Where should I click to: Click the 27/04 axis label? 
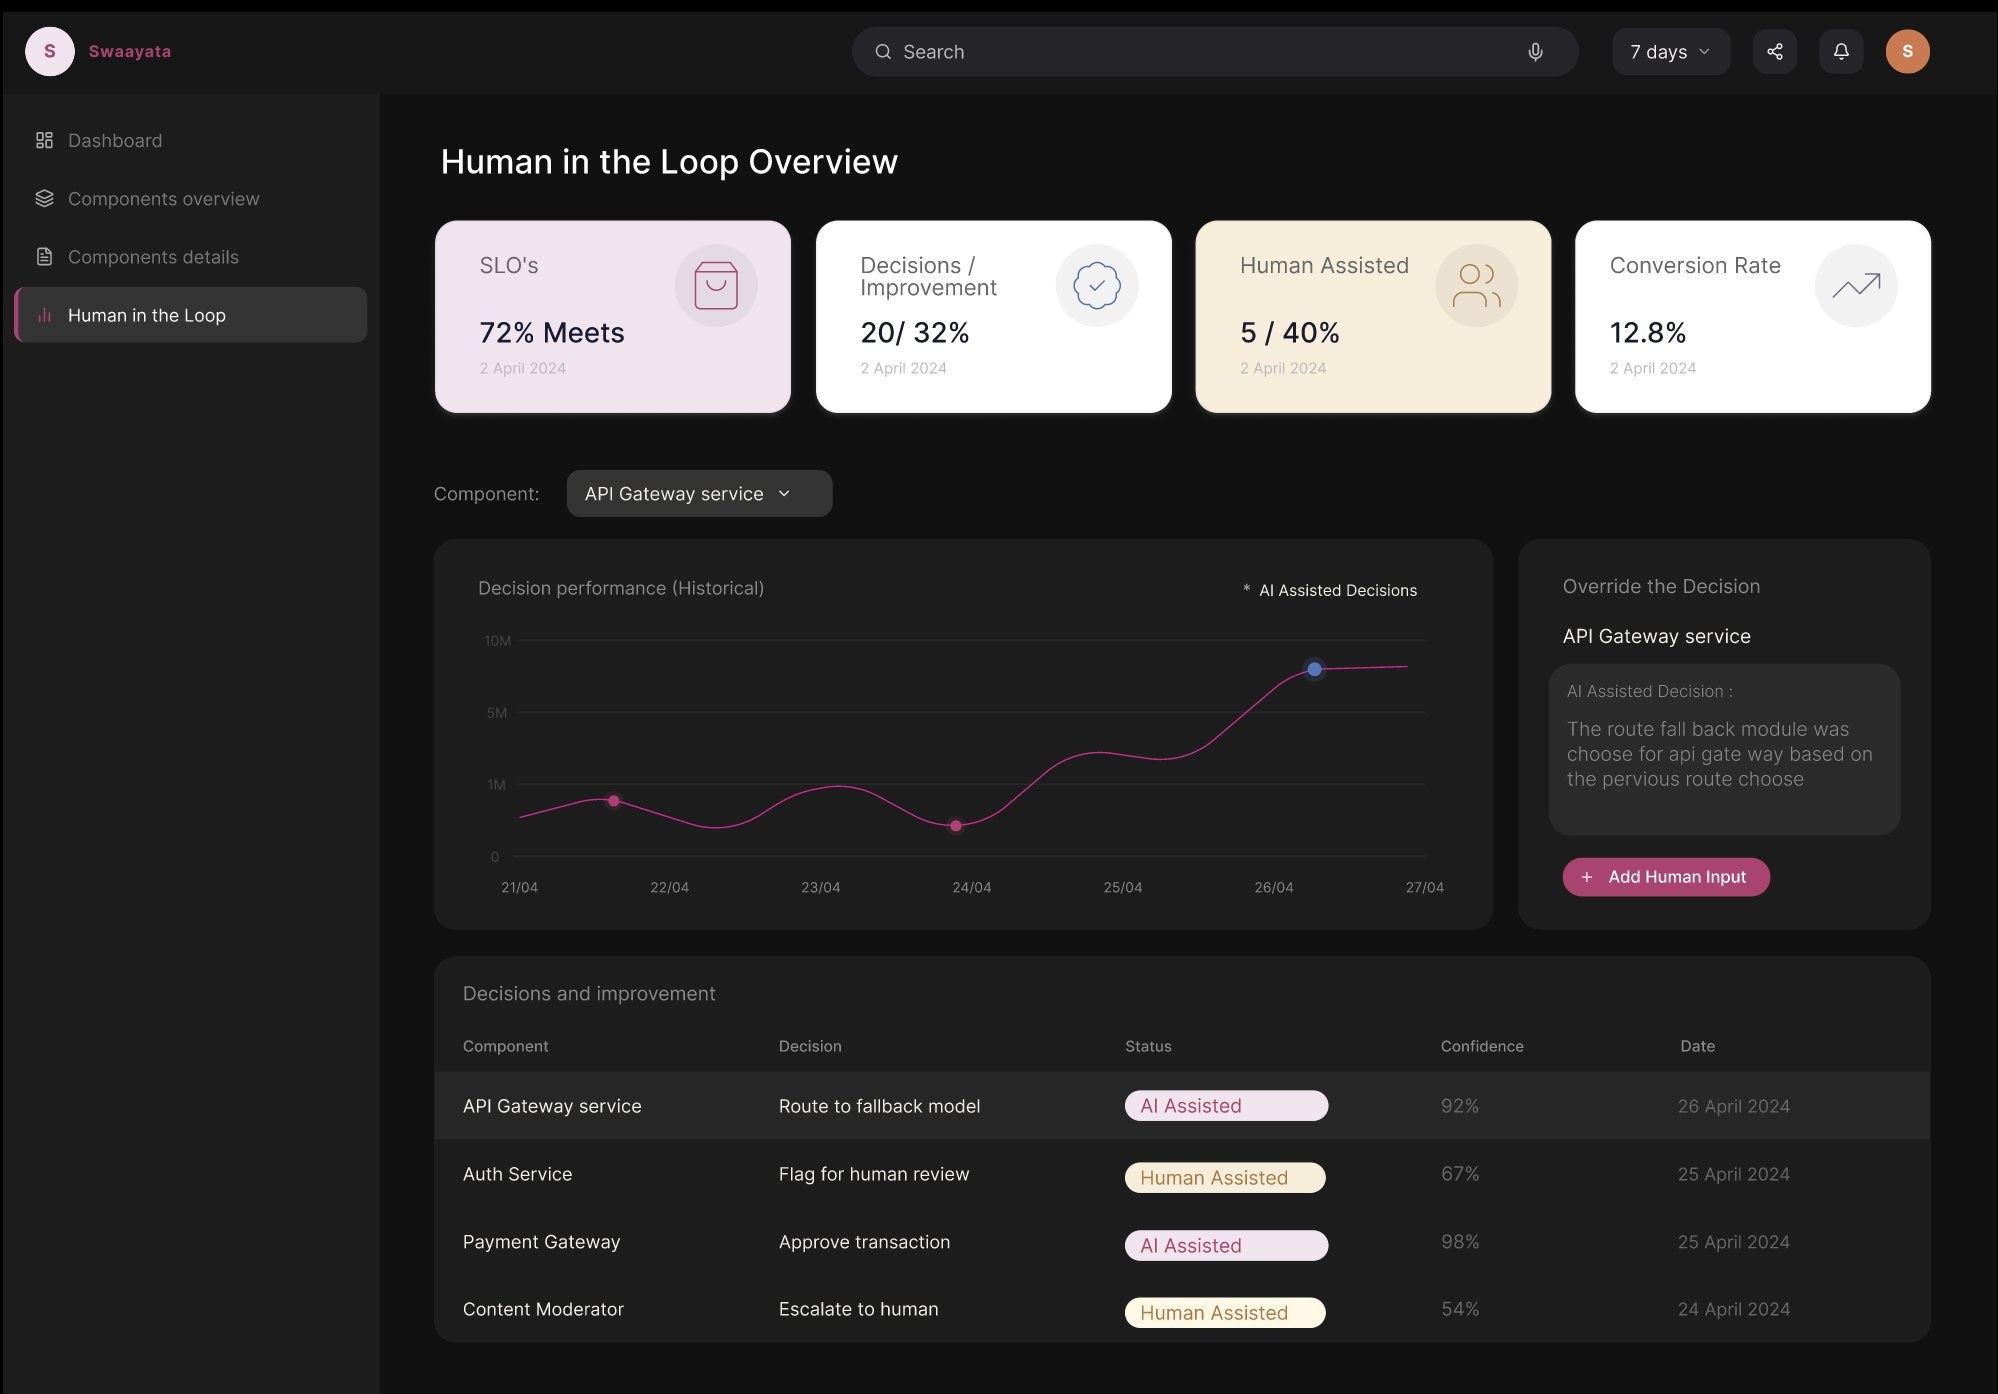coord(1424,887)
